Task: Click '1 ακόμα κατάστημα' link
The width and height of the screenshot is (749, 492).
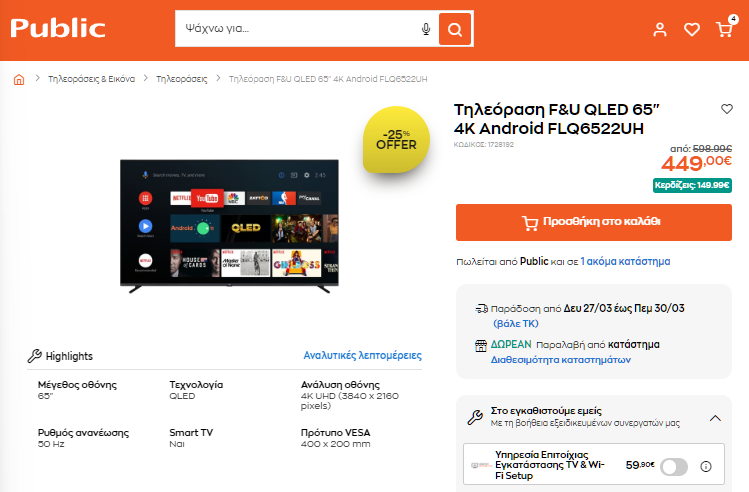Action: coord(625,261)
